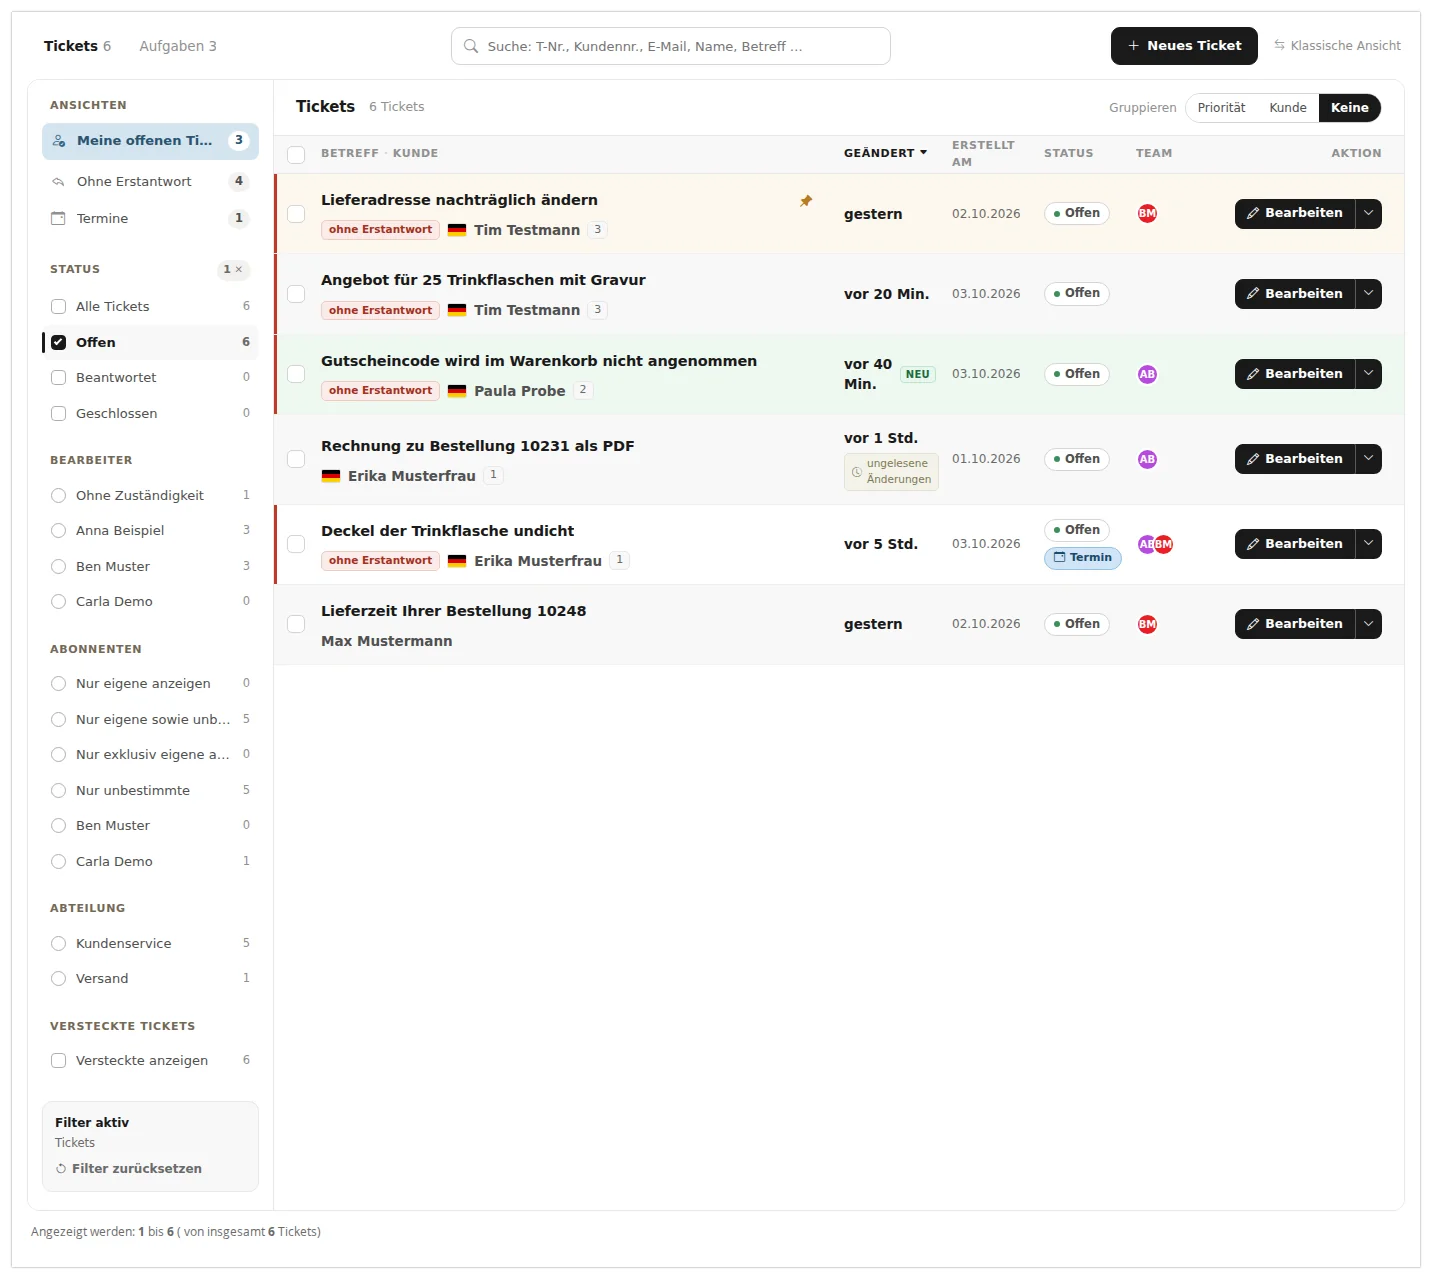Clear the status filter 1 × badge
1432x1279 pixels.
(233, 270)
